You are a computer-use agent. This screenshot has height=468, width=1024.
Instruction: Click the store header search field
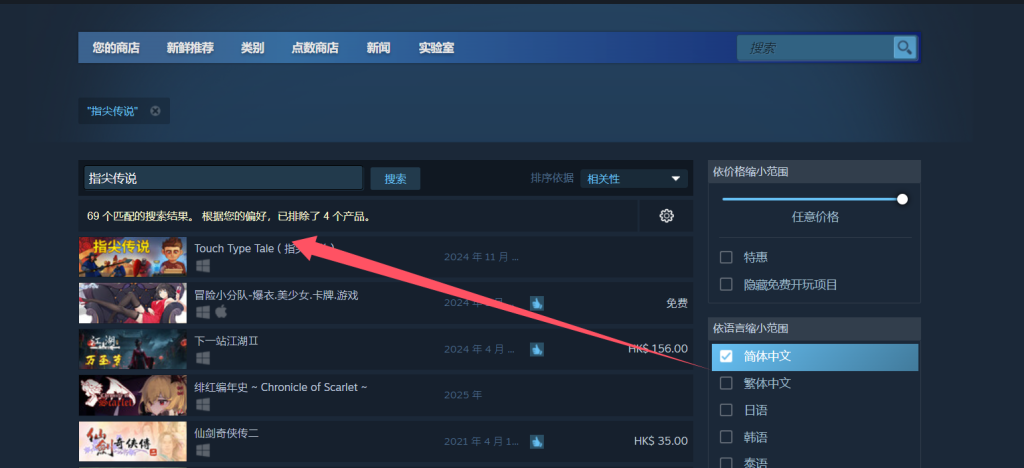point(815,48)
